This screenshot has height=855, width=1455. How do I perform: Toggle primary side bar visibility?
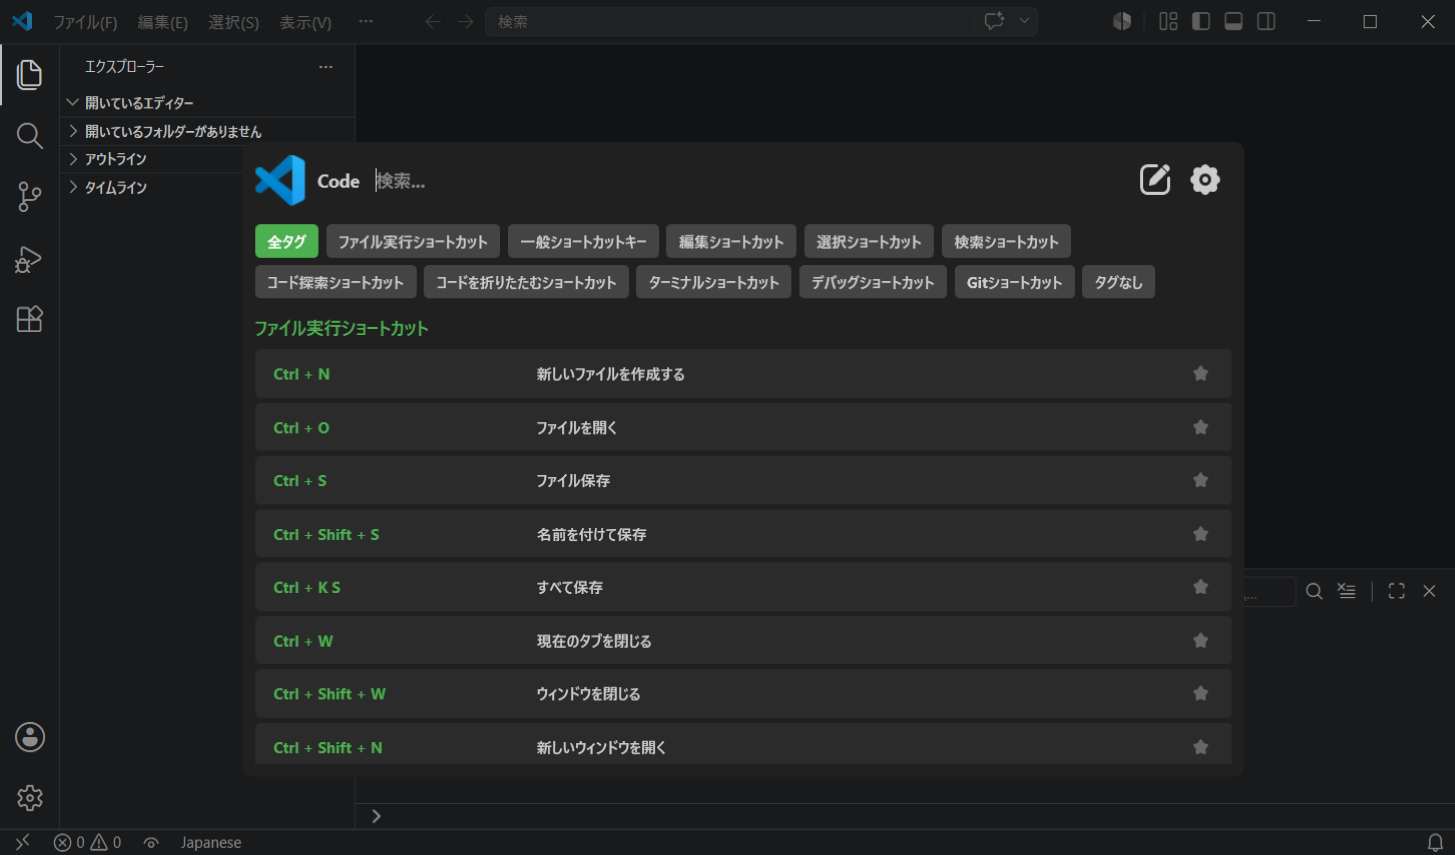(x=1201, y=21)
